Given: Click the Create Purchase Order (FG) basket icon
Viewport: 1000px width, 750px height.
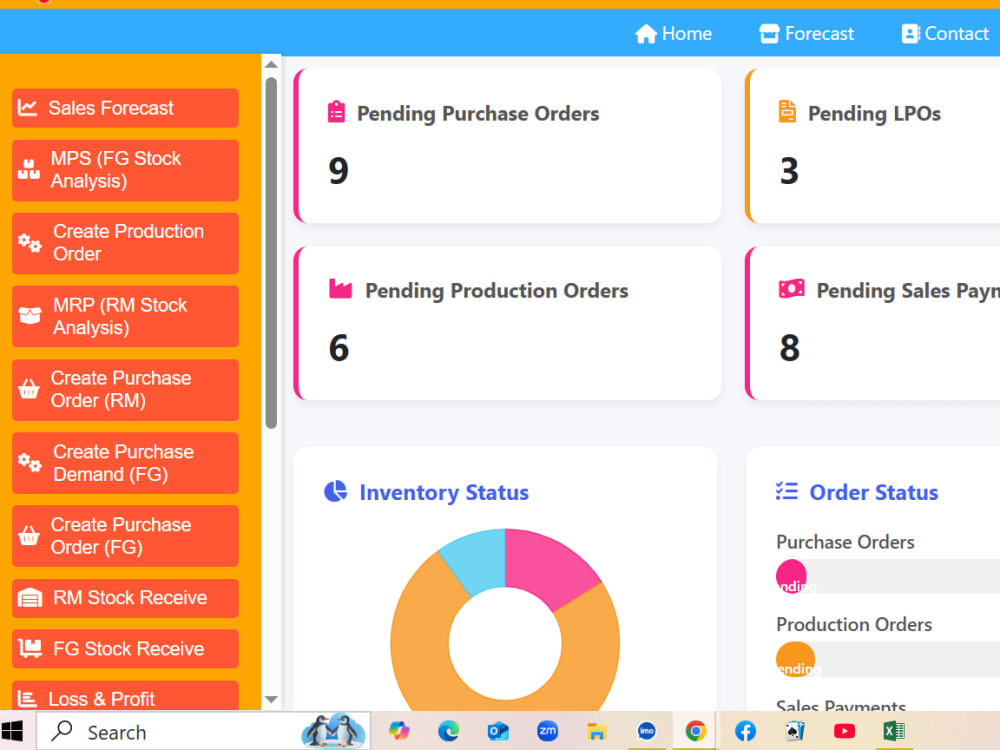Looking at the screenshot, I should (x=28, y=535).
